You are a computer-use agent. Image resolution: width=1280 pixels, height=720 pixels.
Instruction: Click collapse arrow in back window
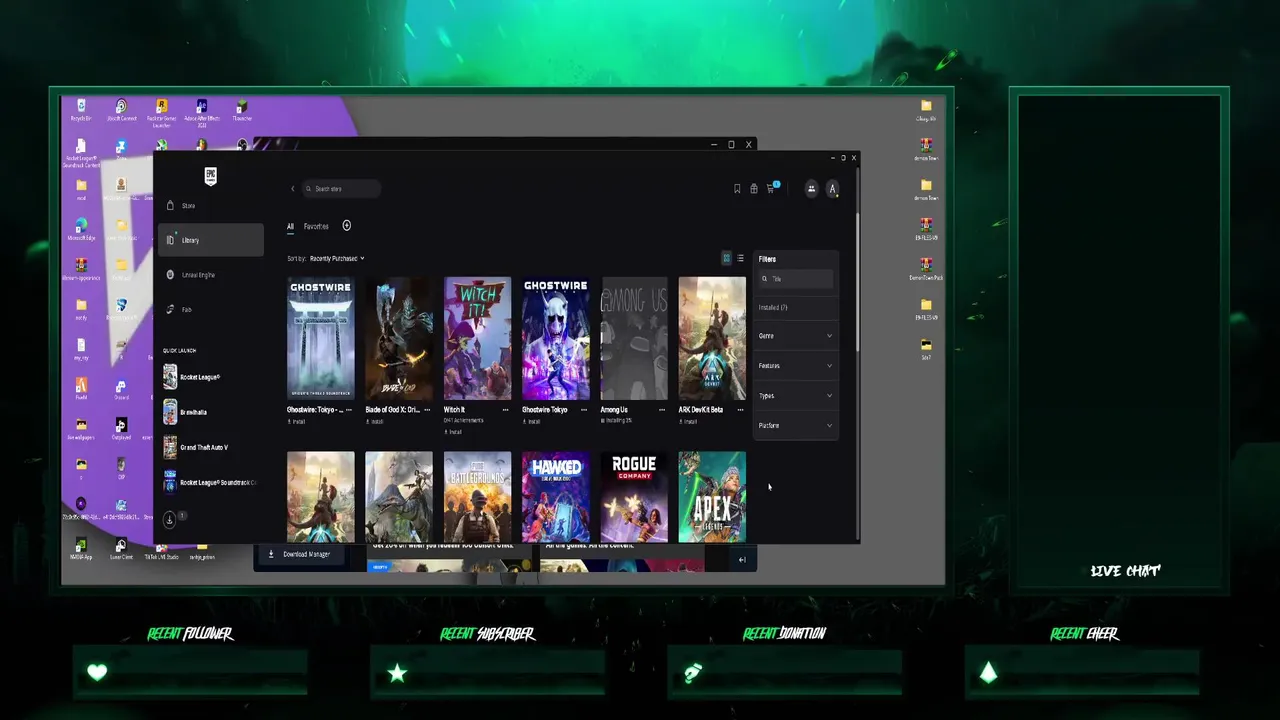click(x=742, y=560)
